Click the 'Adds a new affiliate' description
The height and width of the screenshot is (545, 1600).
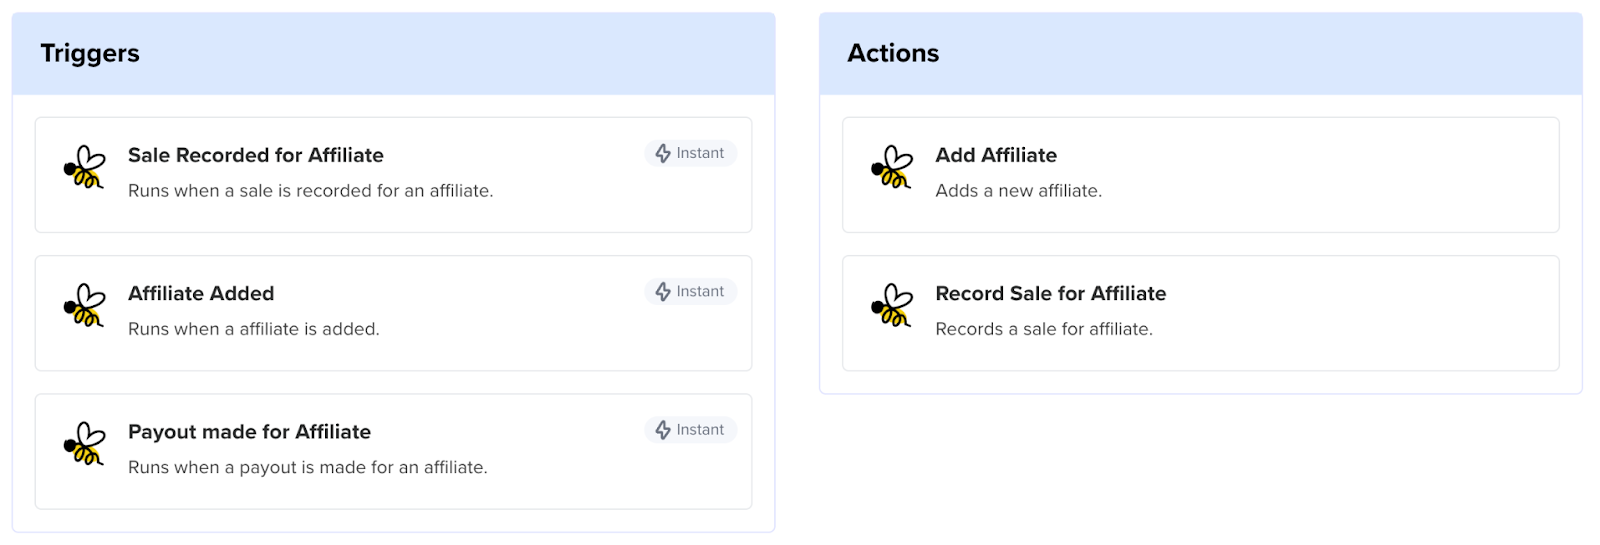click(x=1018, y=191)
